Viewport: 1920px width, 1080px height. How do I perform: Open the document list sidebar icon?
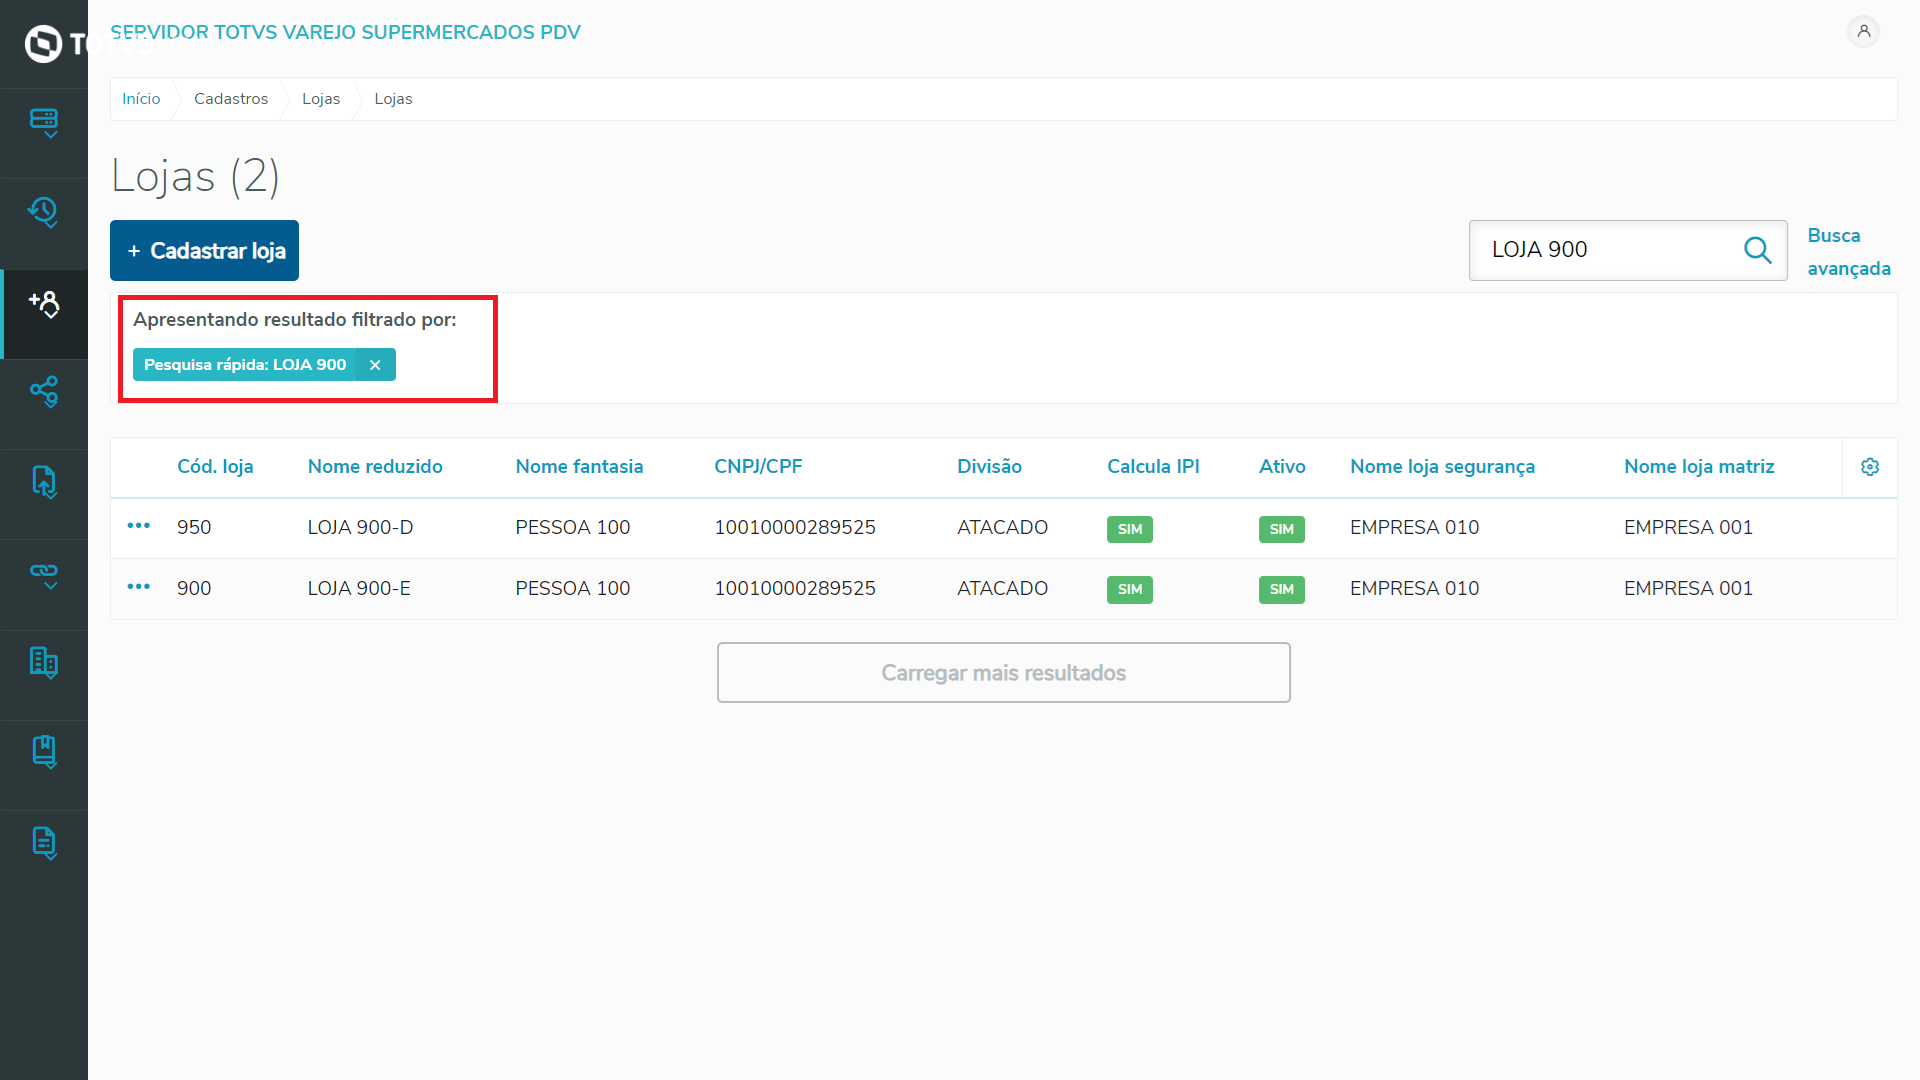tap(44, 843)
